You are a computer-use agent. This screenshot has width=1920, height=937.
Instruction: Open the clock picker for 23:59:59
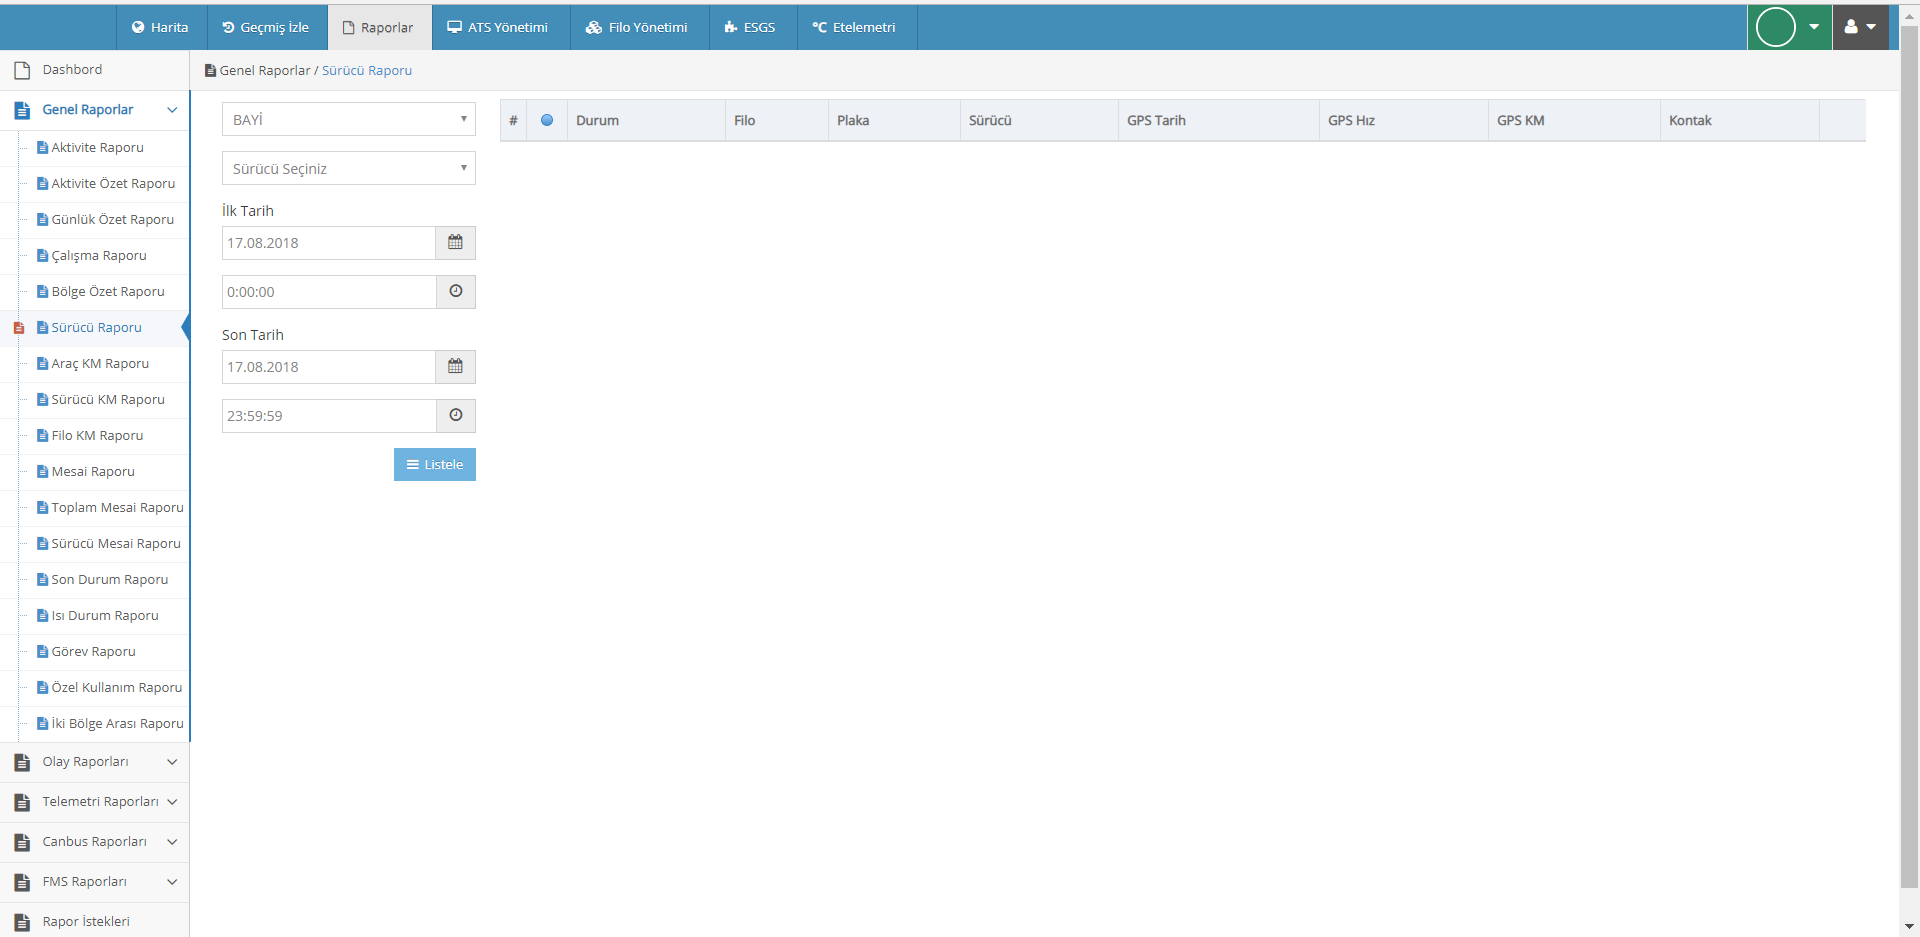coord(455,416)
